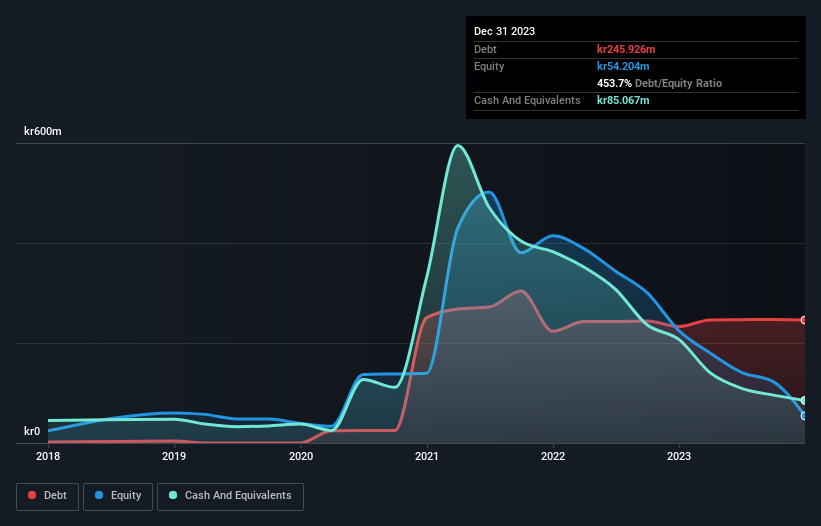Click the 2018 x-axis label

48,456
